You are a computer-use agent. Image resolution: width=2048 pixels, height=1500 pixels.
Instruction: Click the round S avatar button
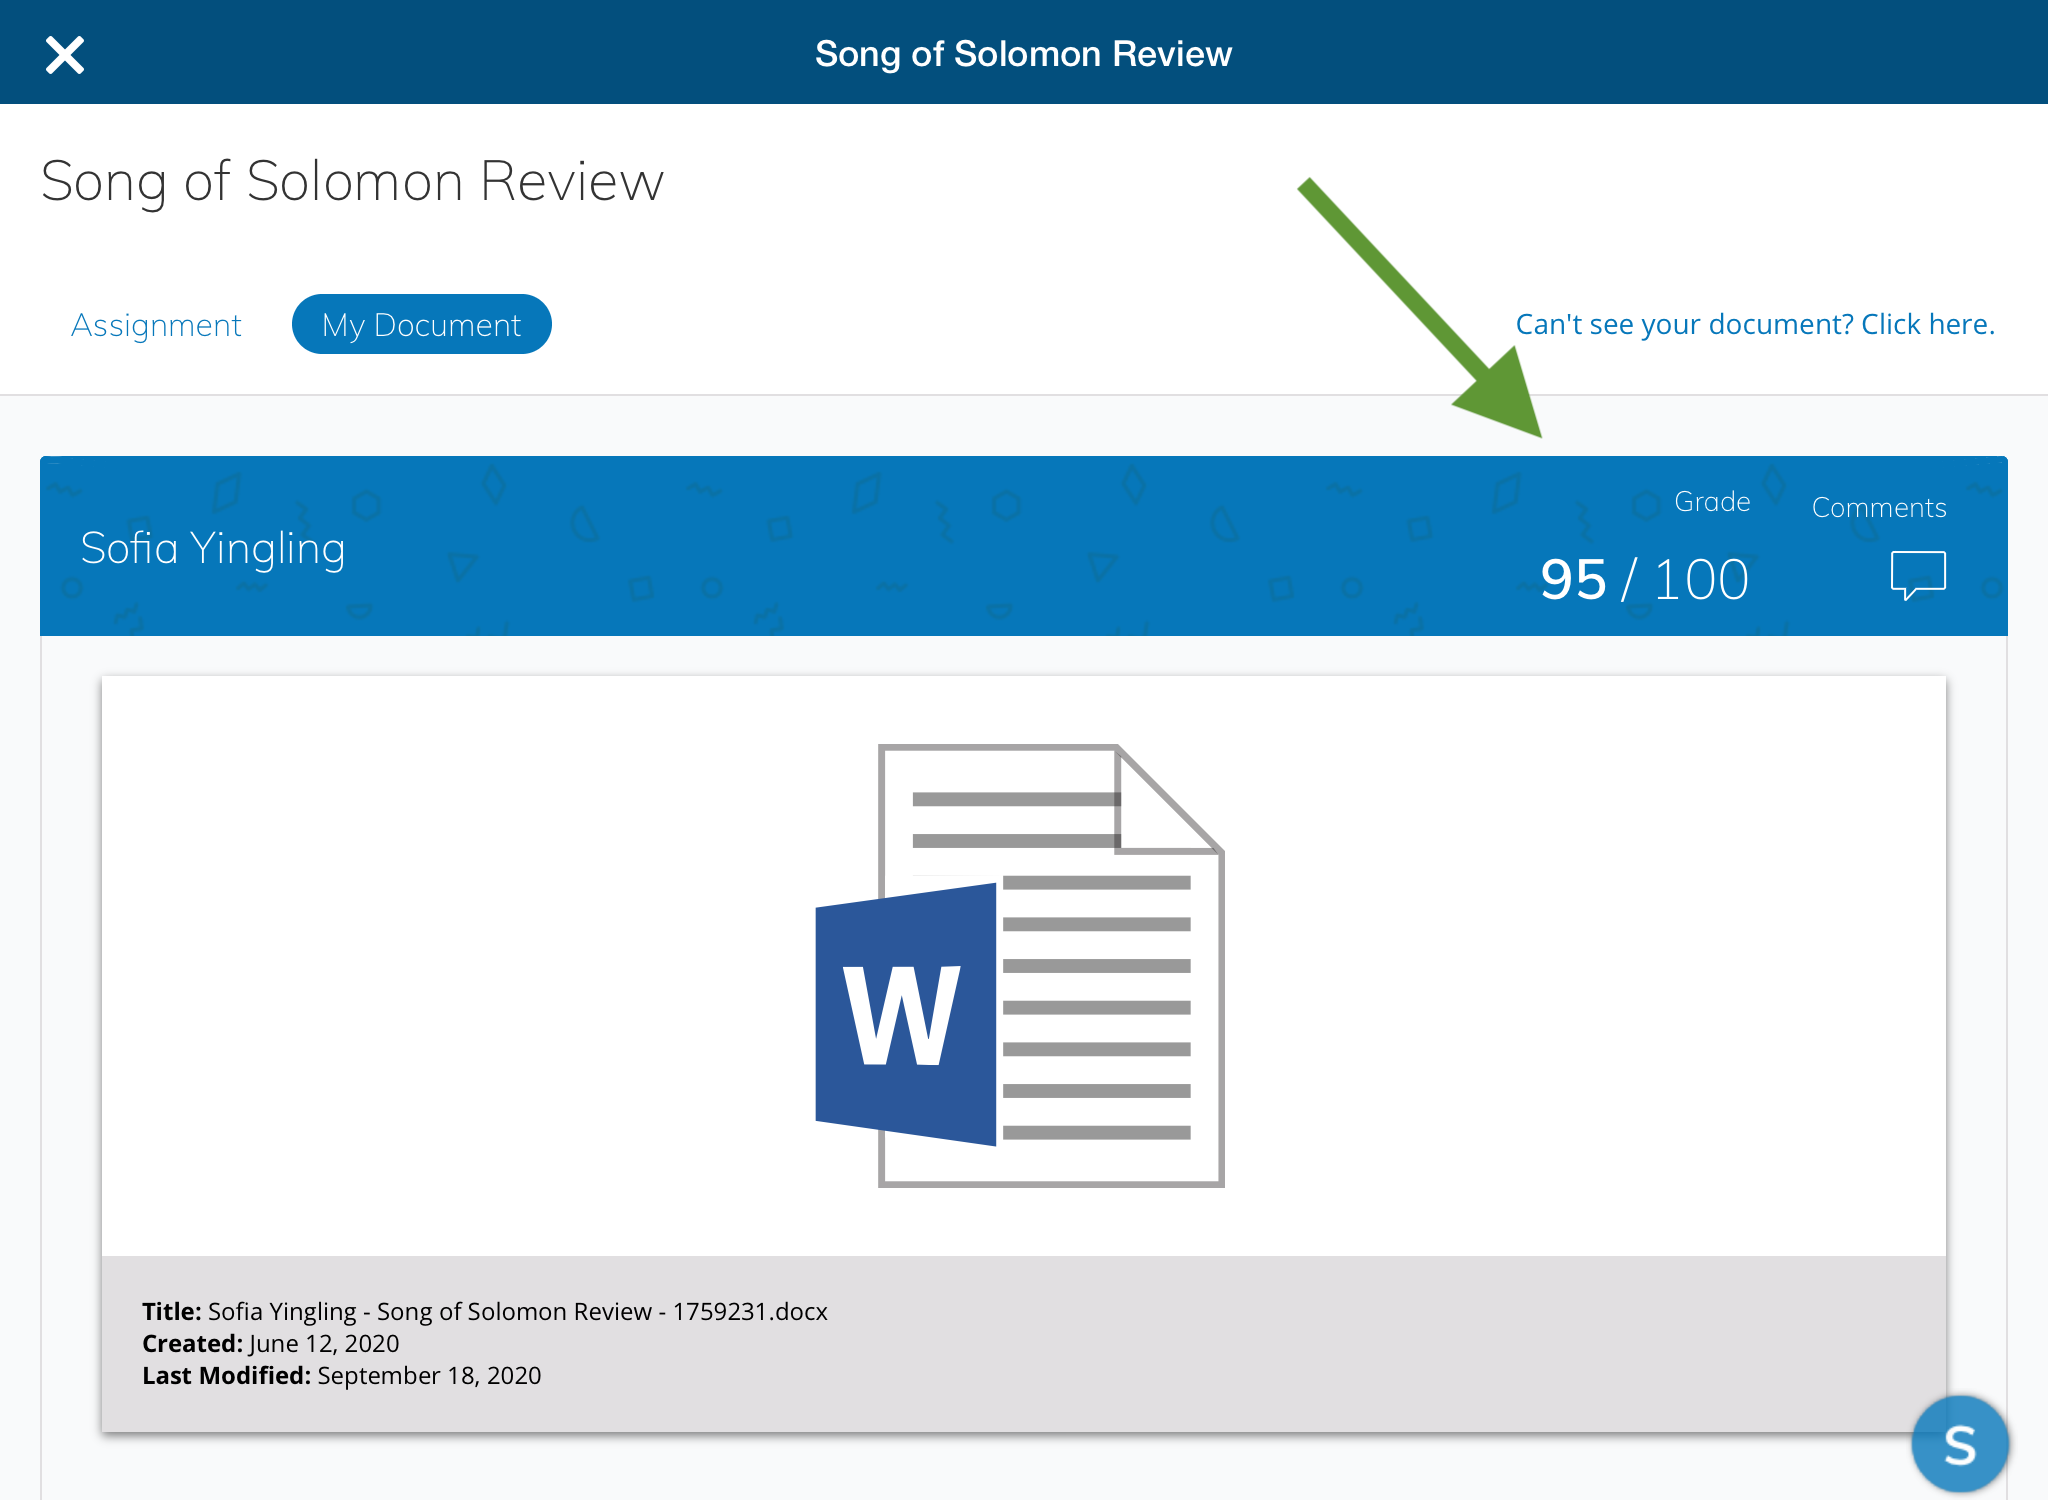(1959, 1444)
